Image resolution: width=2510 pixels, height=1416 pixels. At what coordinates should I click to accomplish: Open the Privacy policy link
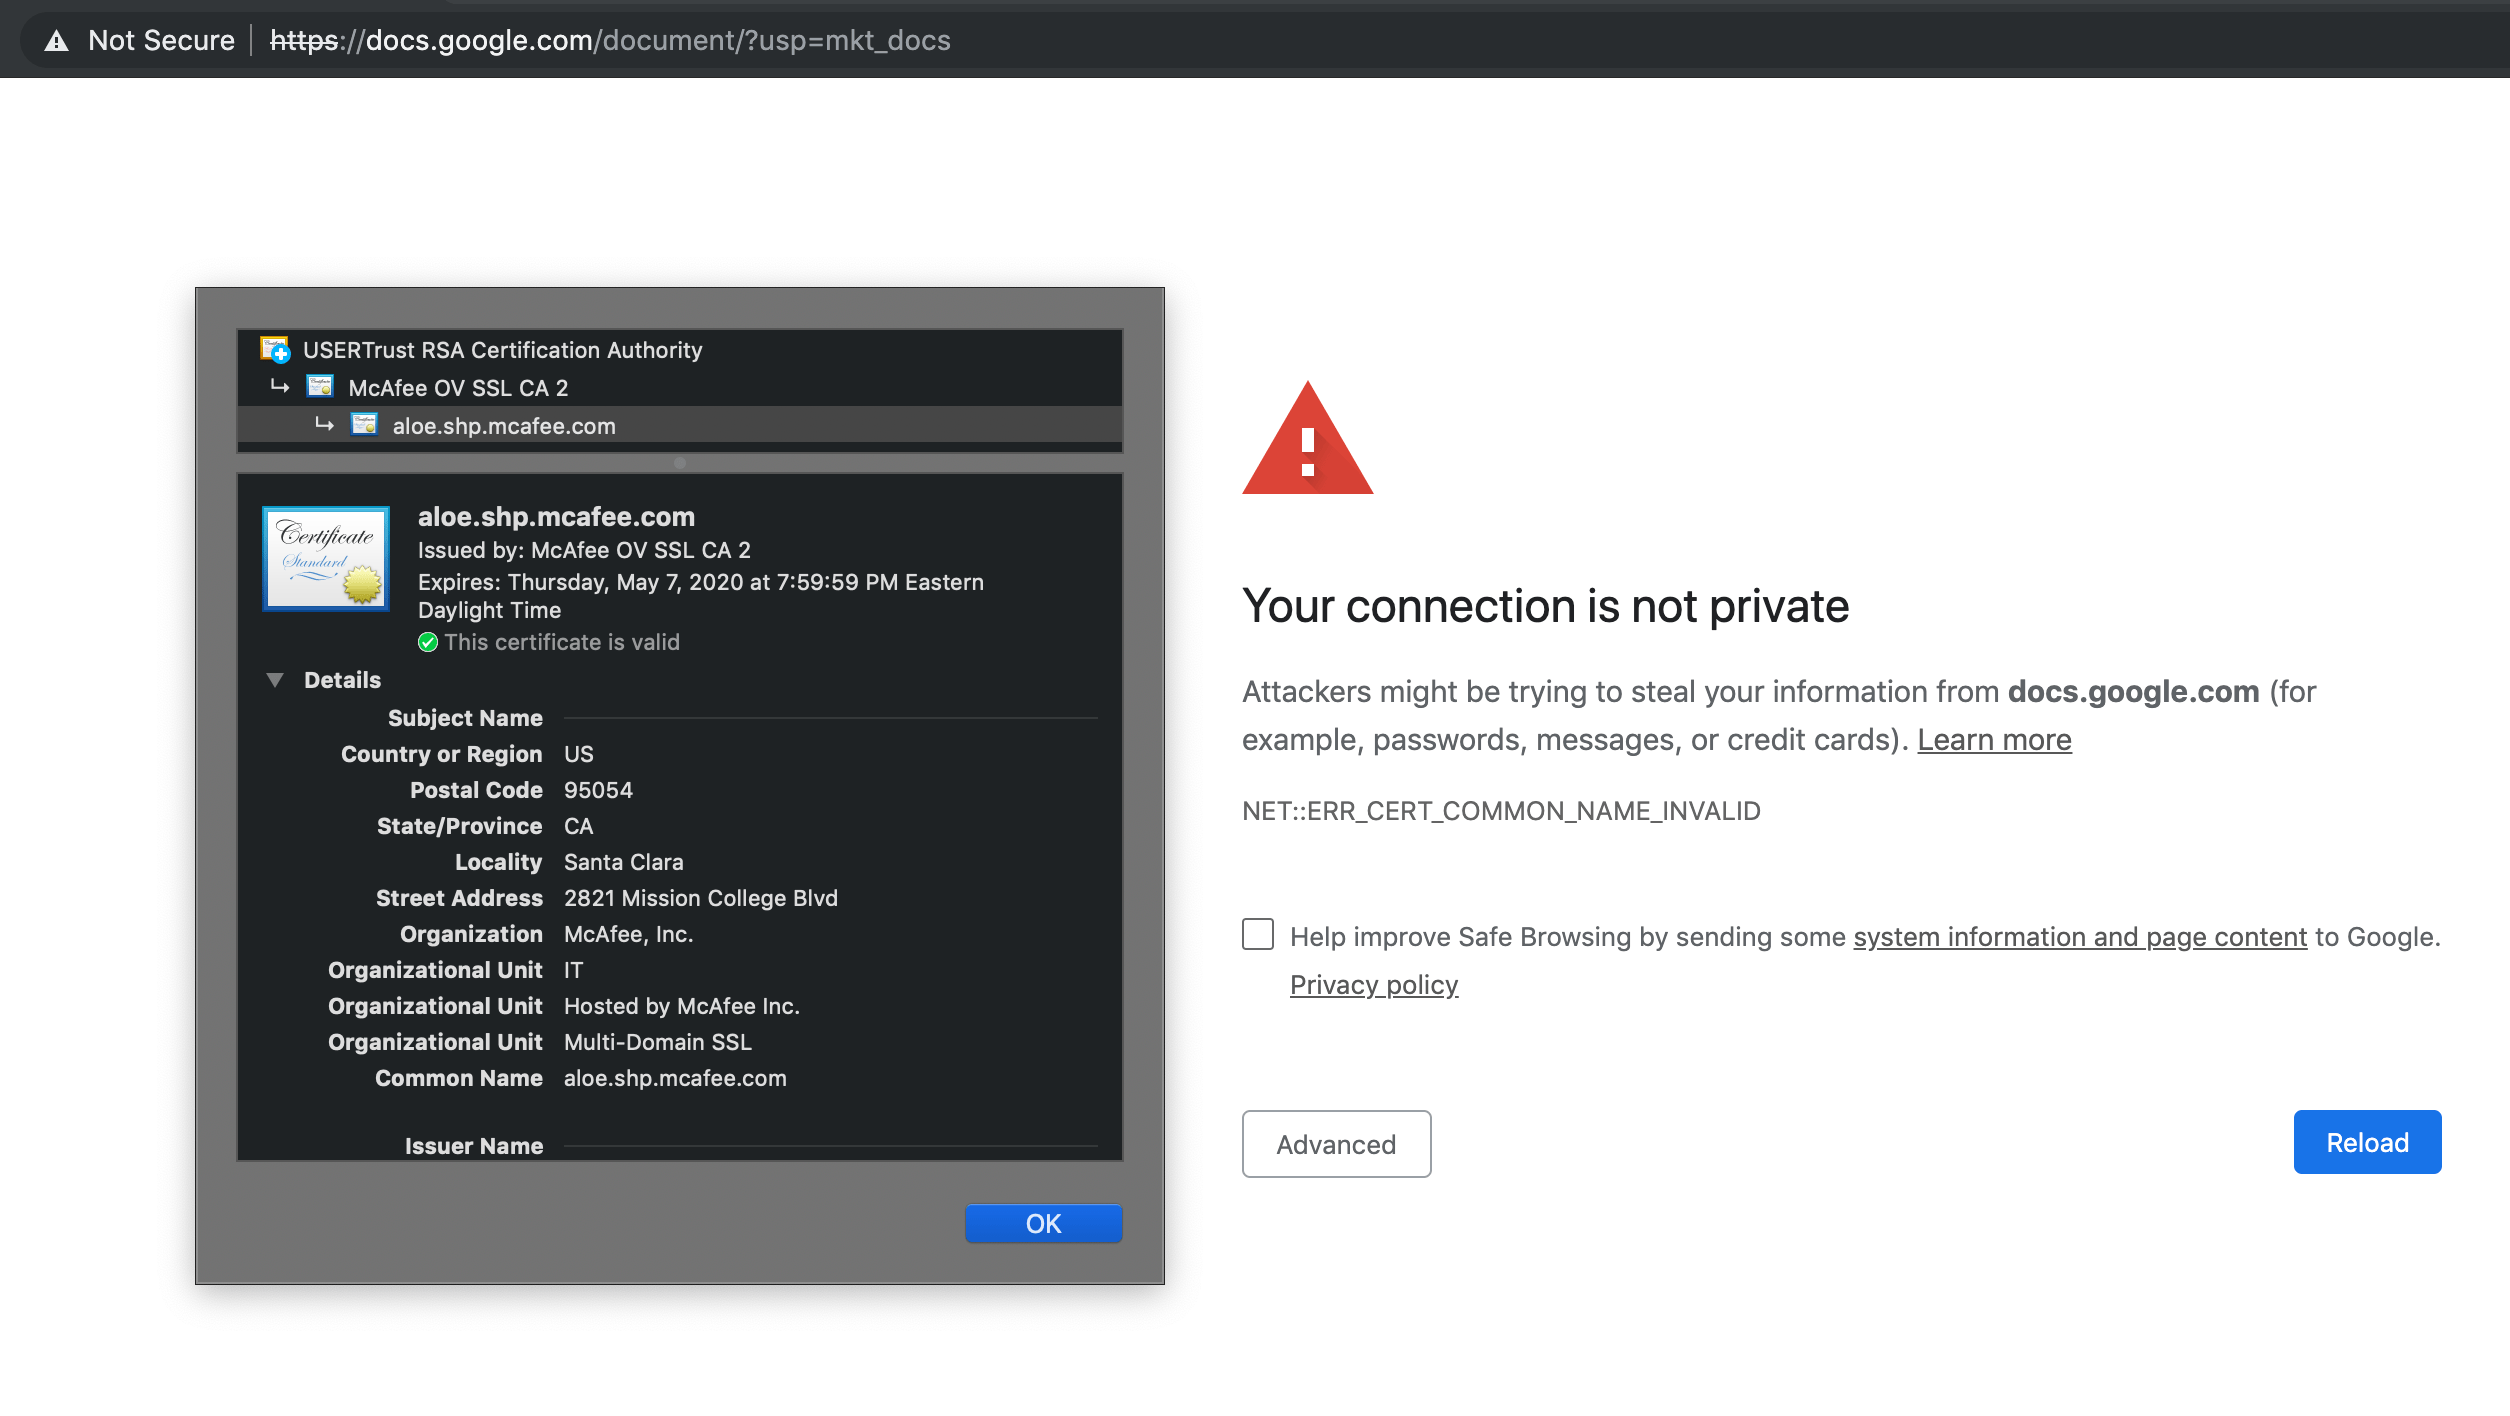pyautogui.click(x=1374, y=985)
